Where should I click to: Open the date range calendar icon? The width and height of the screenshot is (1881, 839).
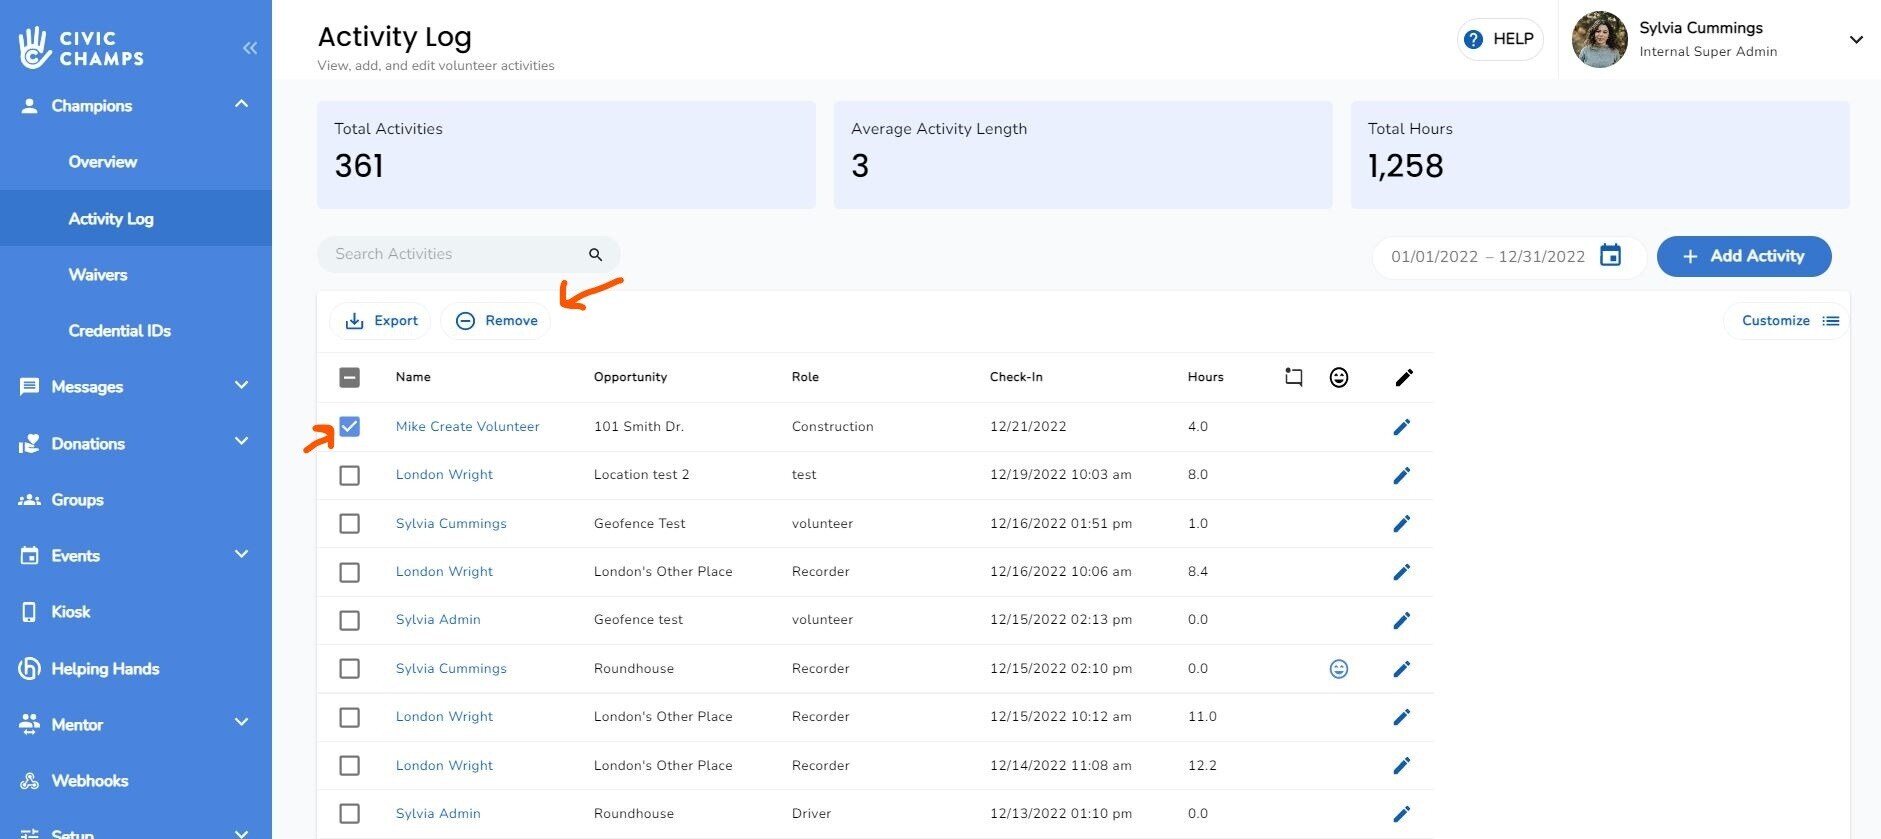point(1610,256)
